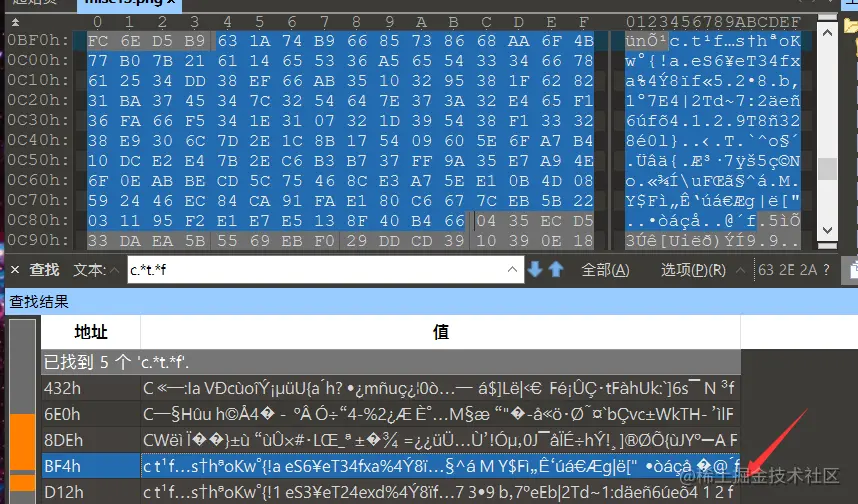Click byte FF in row 0C50h

pyautogui.click(x=421, y=161)
